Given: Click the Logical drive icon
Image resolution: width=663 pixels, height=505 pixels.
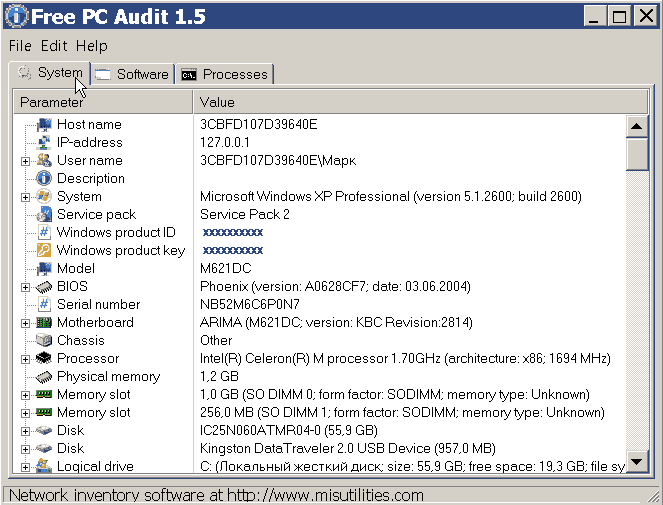Looking at the screenshot, I should coord(44,466).
